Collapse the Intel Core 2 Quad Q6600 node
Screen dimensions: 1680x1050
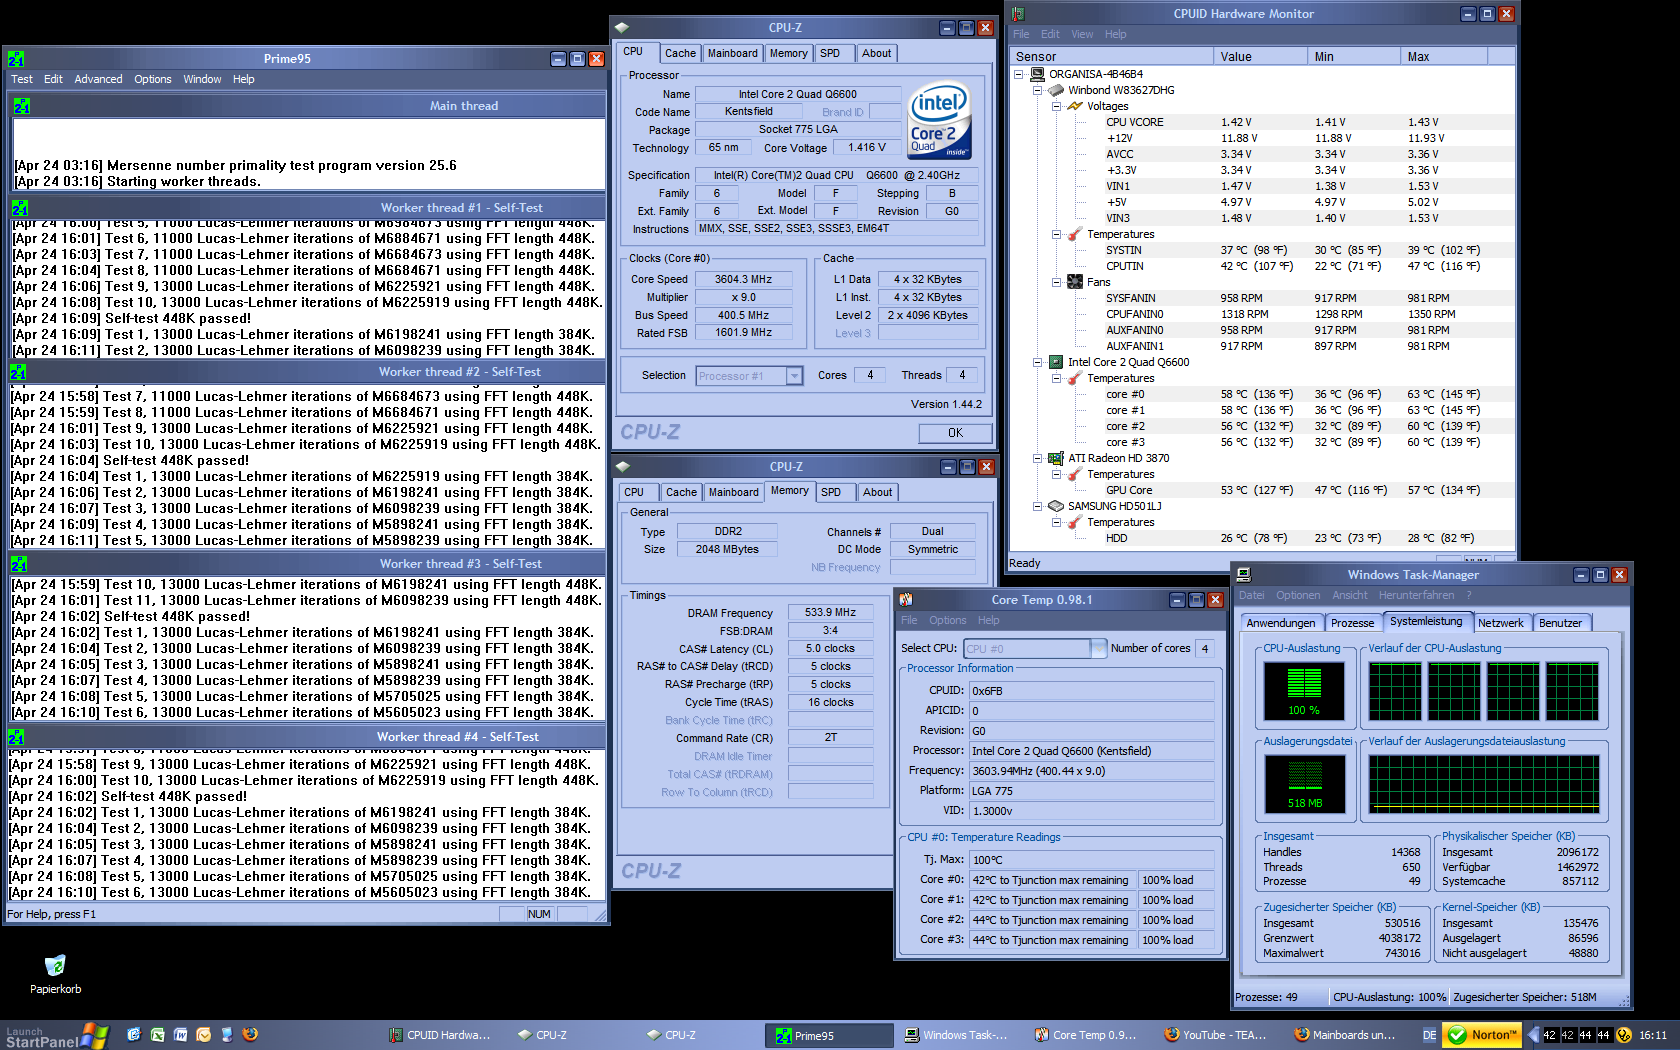(x=1037, y=362)
